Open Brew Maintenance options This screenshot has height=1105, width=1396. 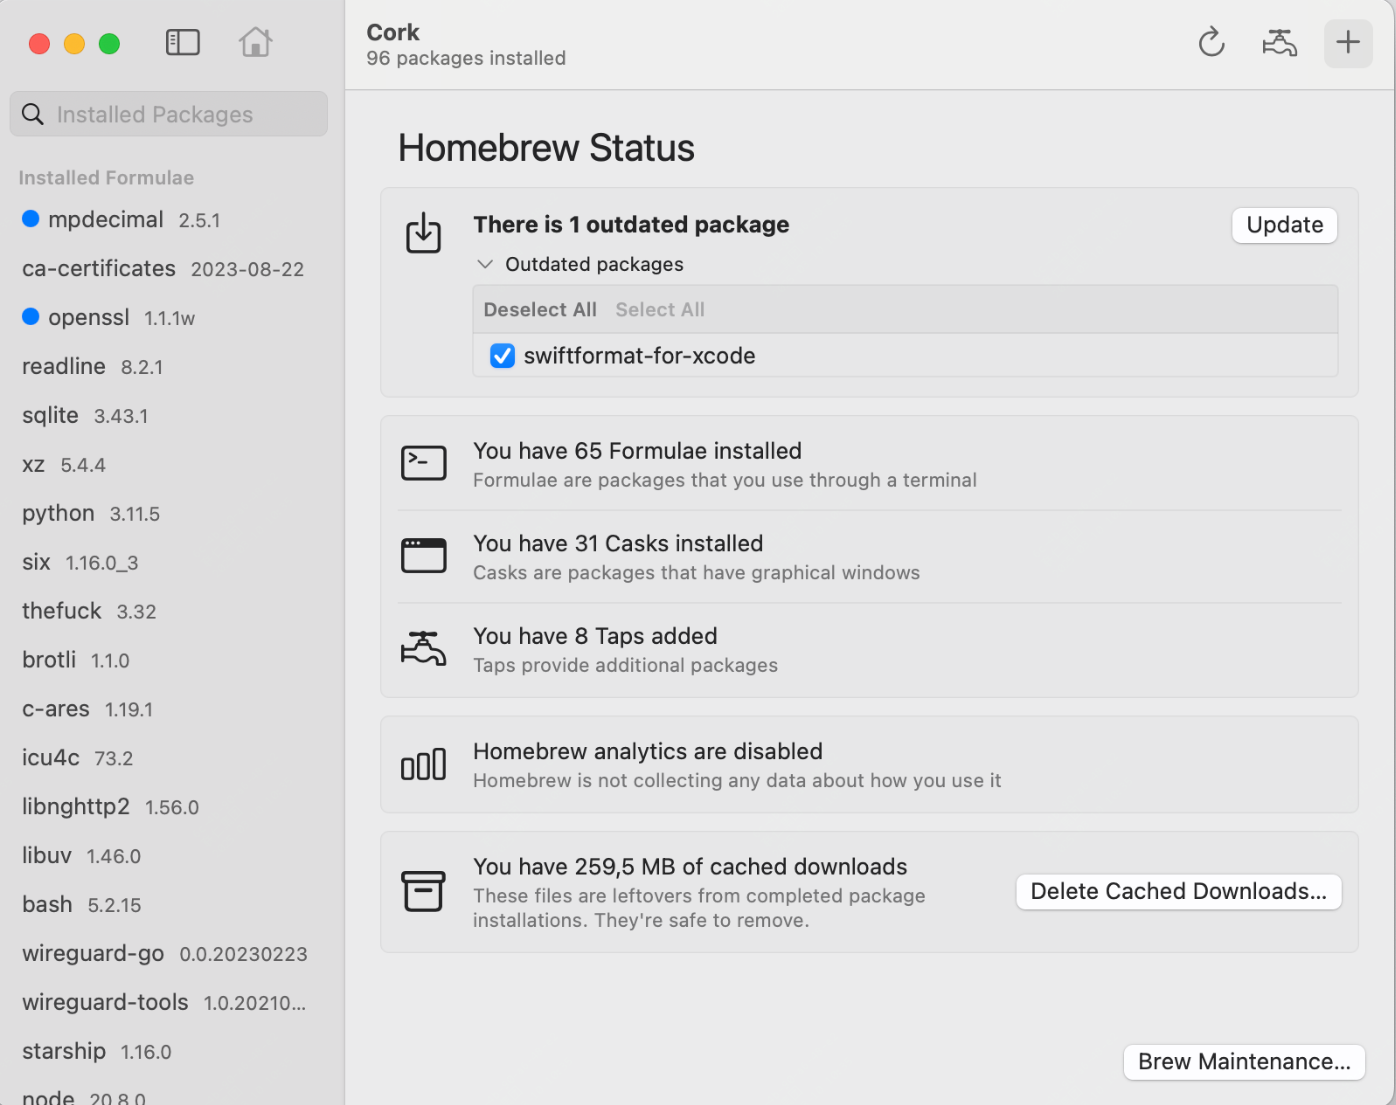(x=1244, y=1062)
